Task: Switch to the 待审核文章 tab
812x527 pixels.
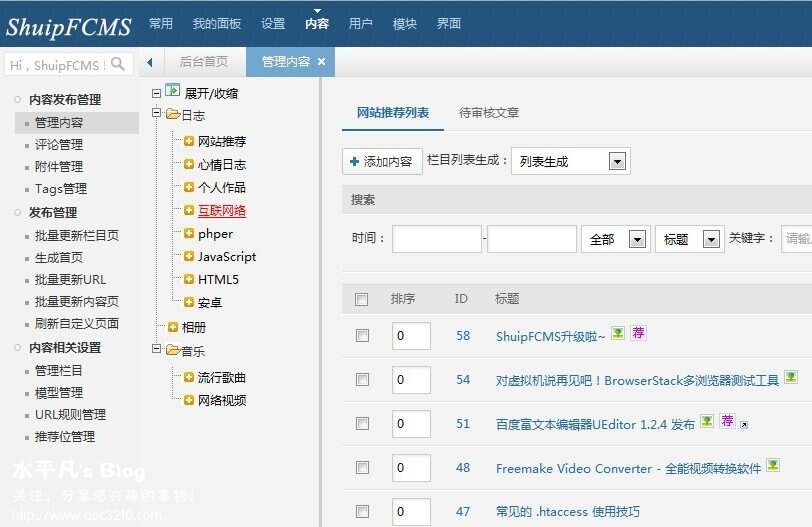Action: tap(489, 112)
